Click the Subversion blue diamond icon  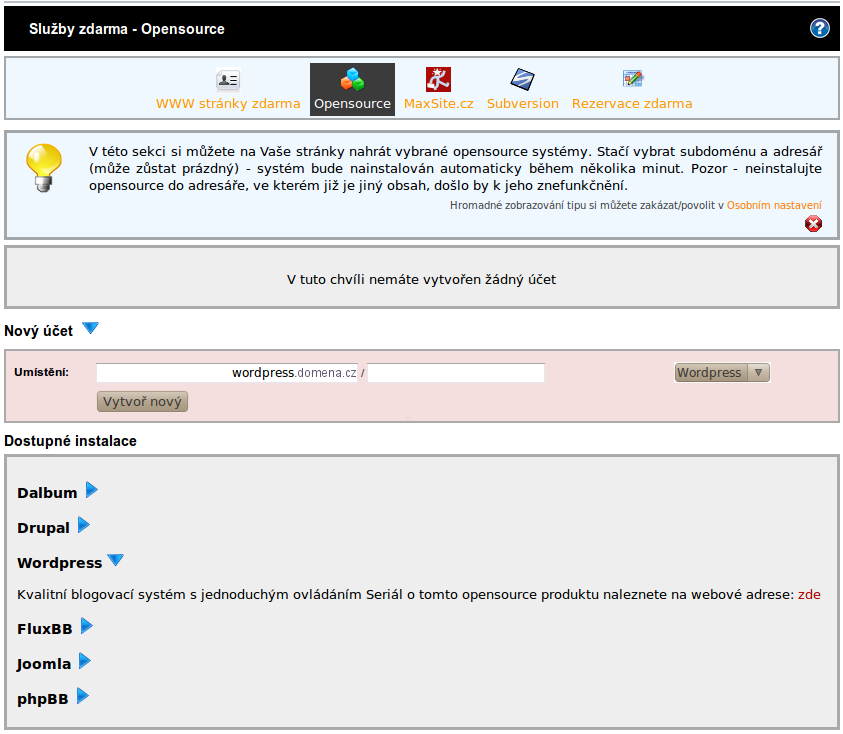522,80
